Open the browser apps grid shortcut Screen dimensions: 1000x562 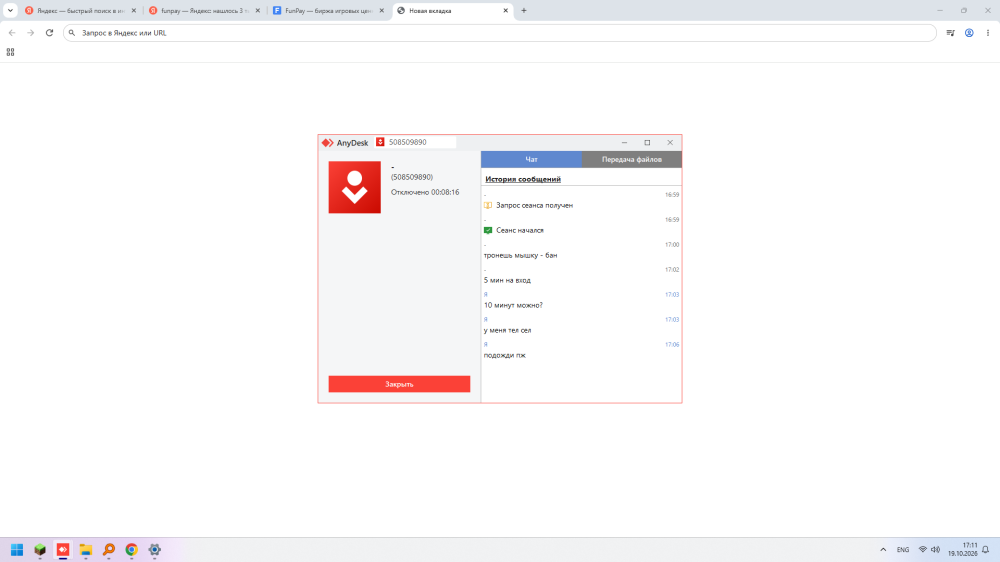[10, 52]
